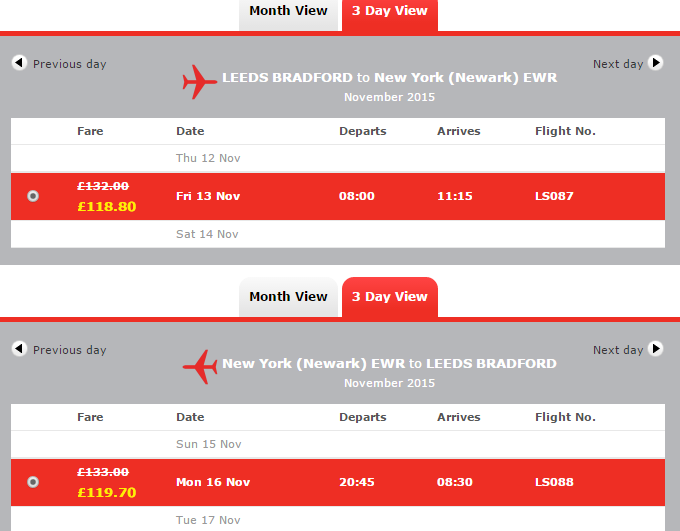
Task: Switch return flight to 3 Day View tab
Action: pos(390,297)
